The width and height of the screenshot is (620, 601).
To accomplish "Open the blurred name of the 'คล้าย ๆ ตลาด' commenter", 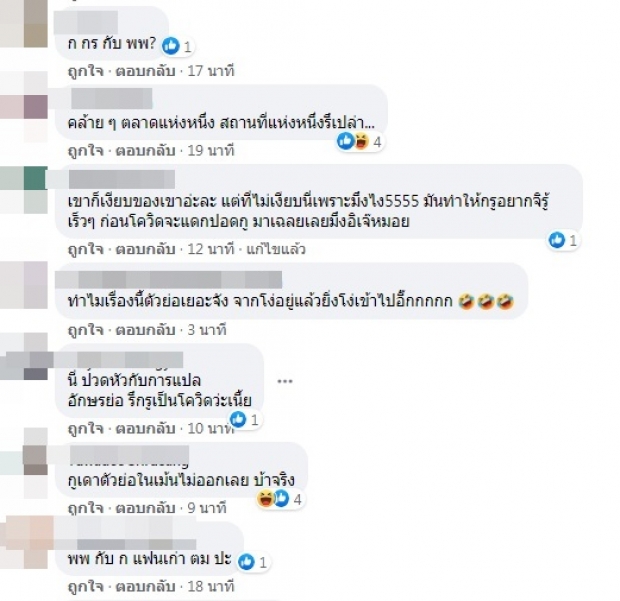I will click(112, 98).
